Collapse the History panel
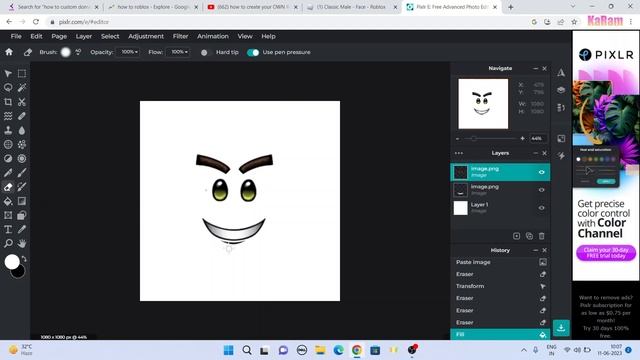640x360 pixels. tap(536, 250)
